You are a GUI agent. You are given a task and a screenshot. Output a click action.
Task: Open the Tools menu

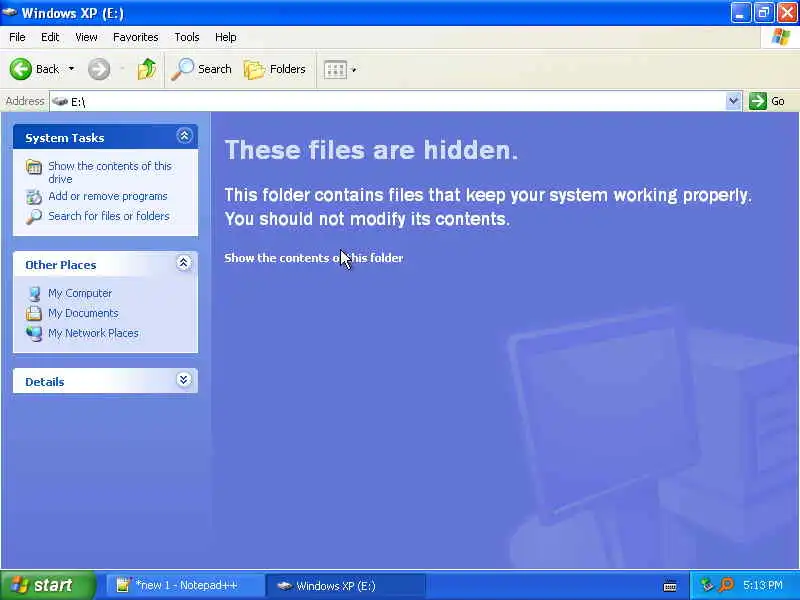tap(187, 37)
